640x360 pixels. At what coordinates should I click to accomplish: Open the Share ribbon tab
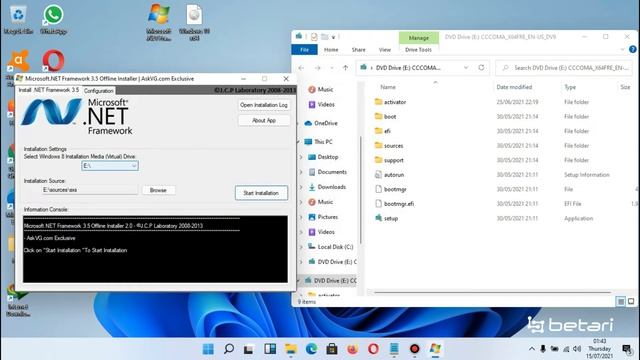point(358,49)
